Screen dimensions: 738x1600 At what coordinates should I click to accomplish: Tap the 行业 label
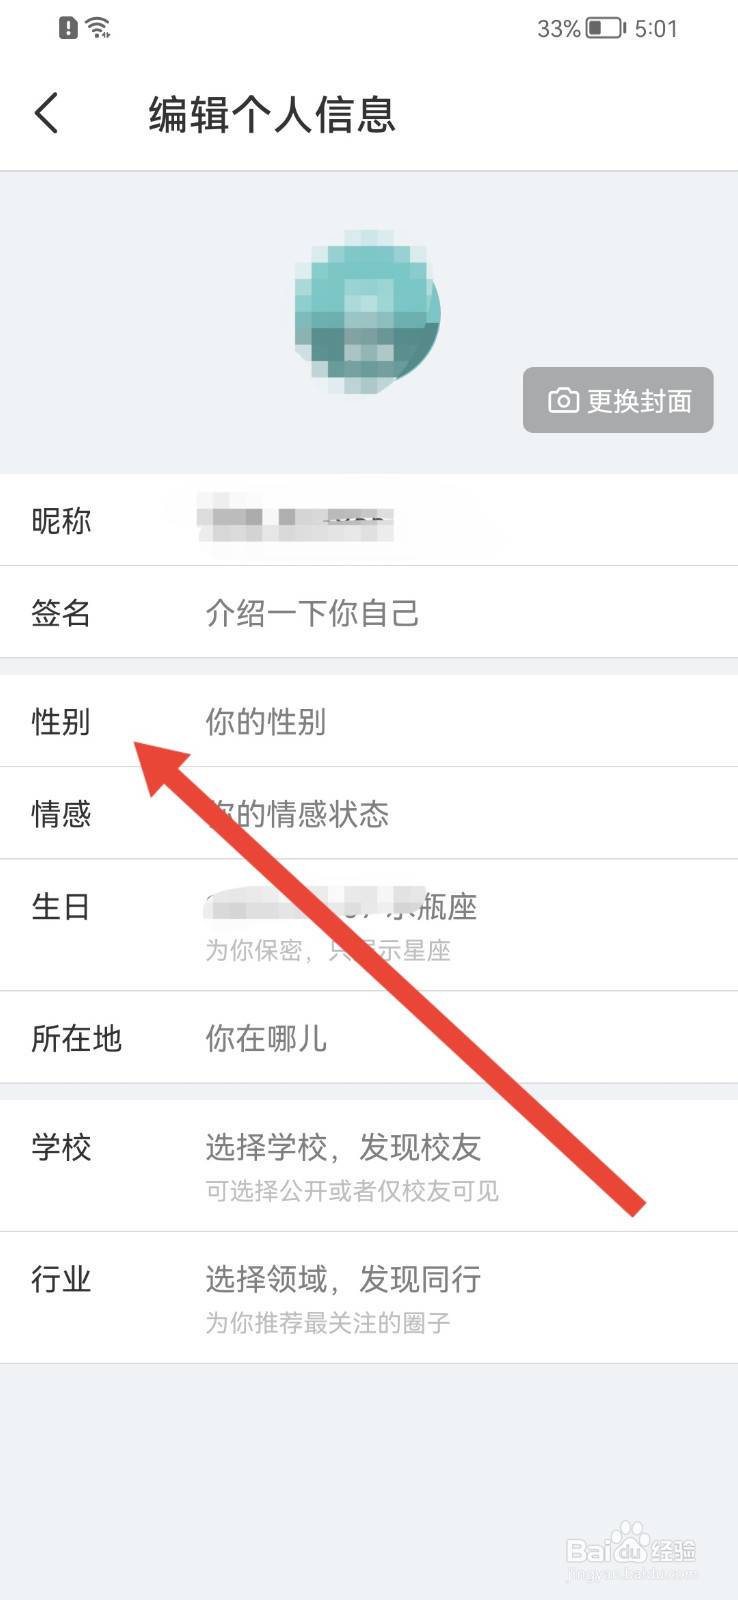click(61, 1279)
